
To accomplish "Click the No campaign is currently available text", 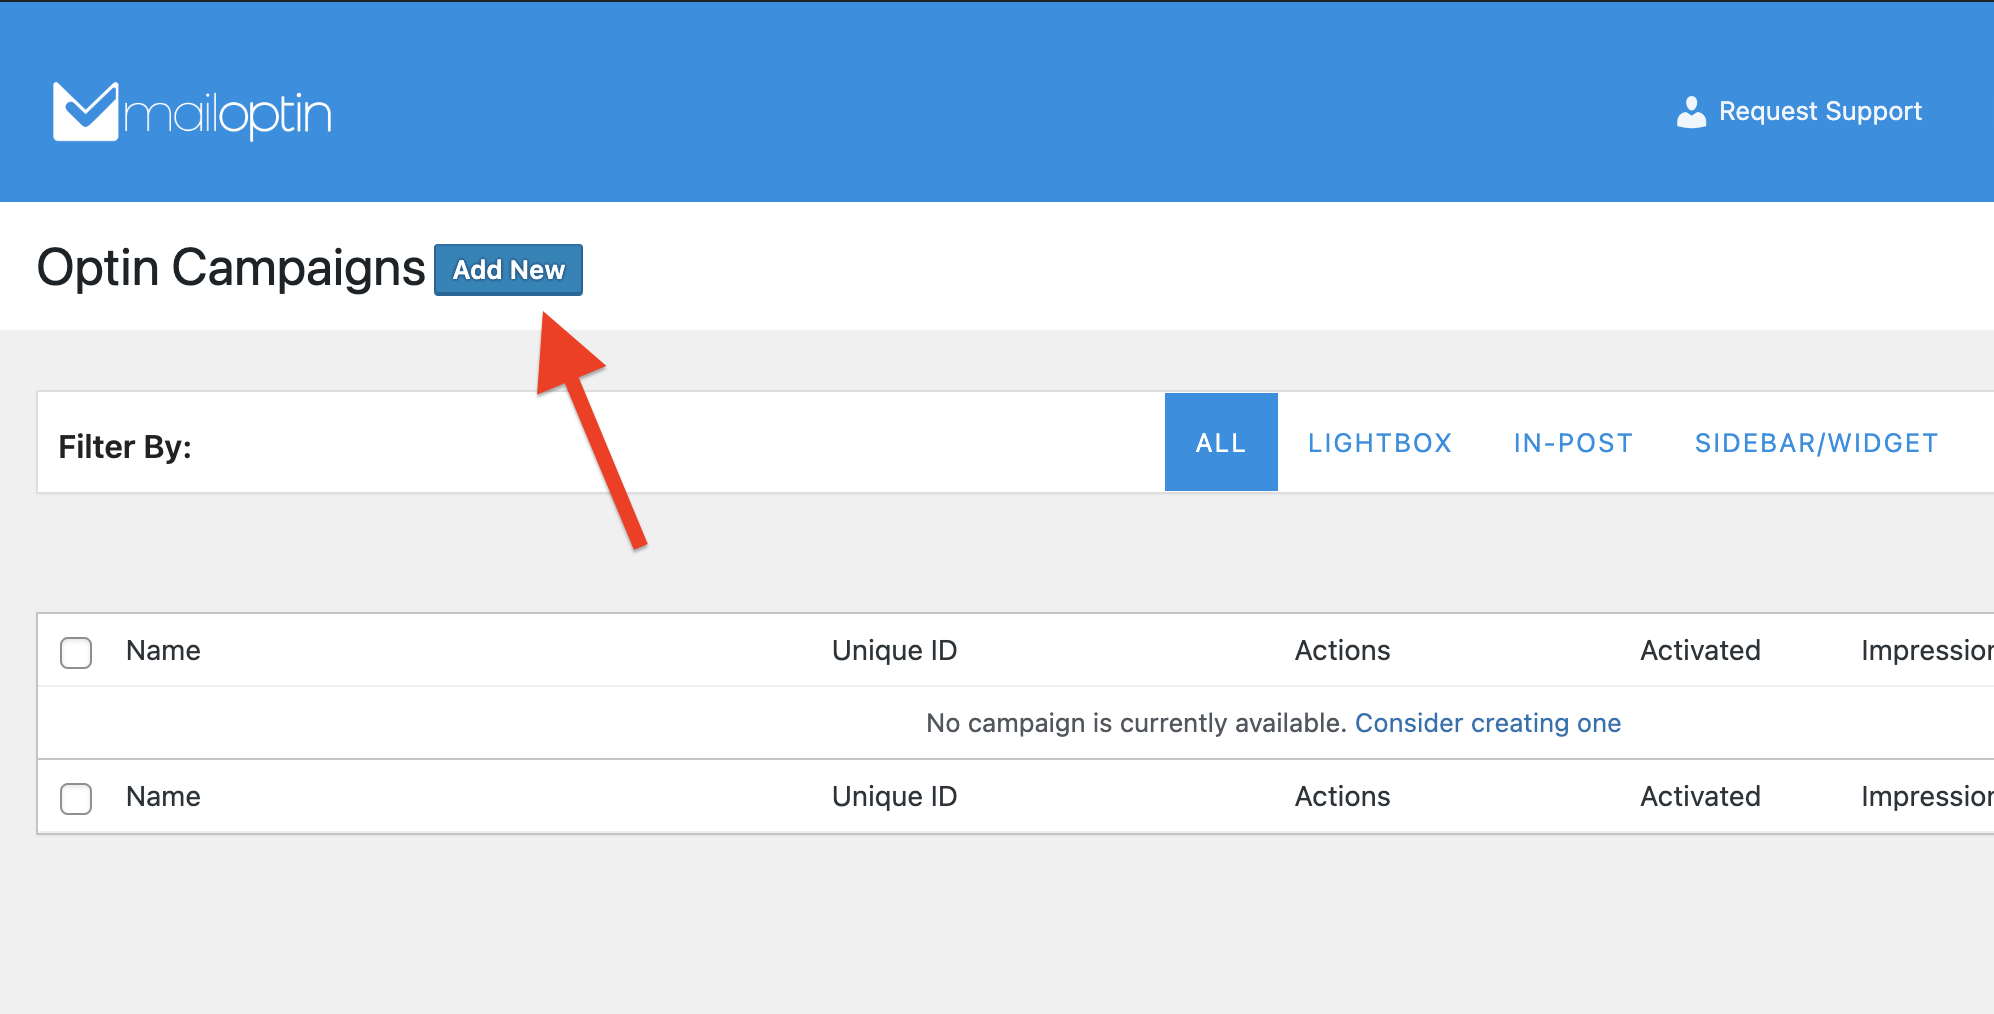I will (x=1136, y=723).
